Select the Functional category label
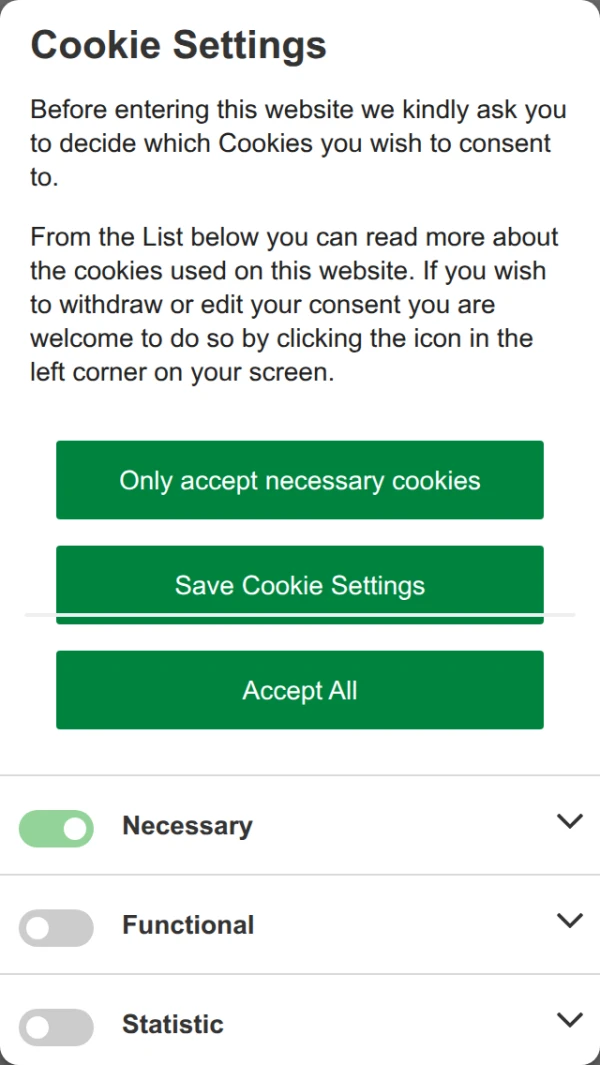600x1065 pixels. tap(188, 925)
